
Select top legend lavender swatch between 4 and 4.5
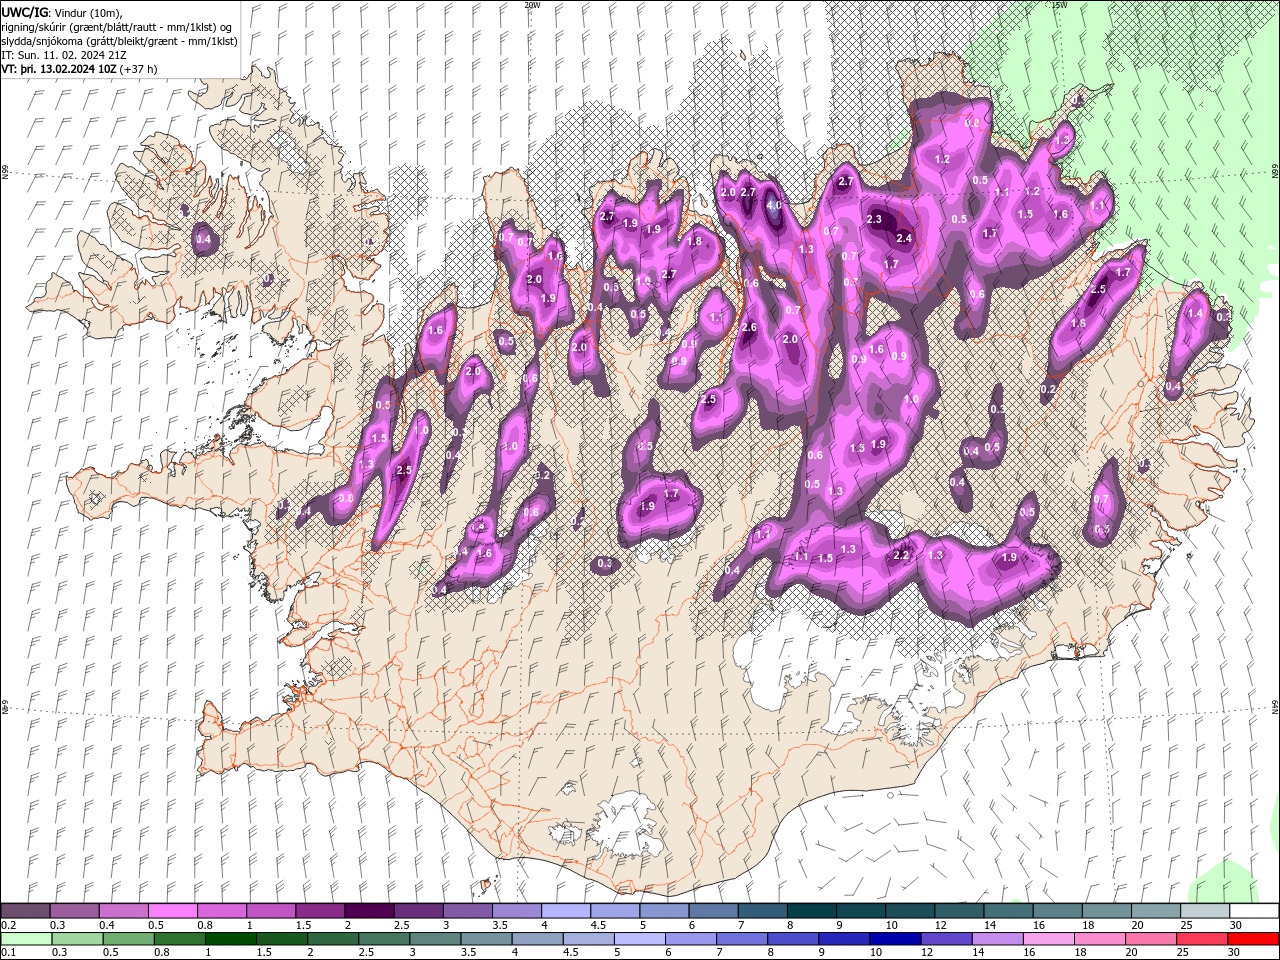pyautogui.click(x=565, y=911)
